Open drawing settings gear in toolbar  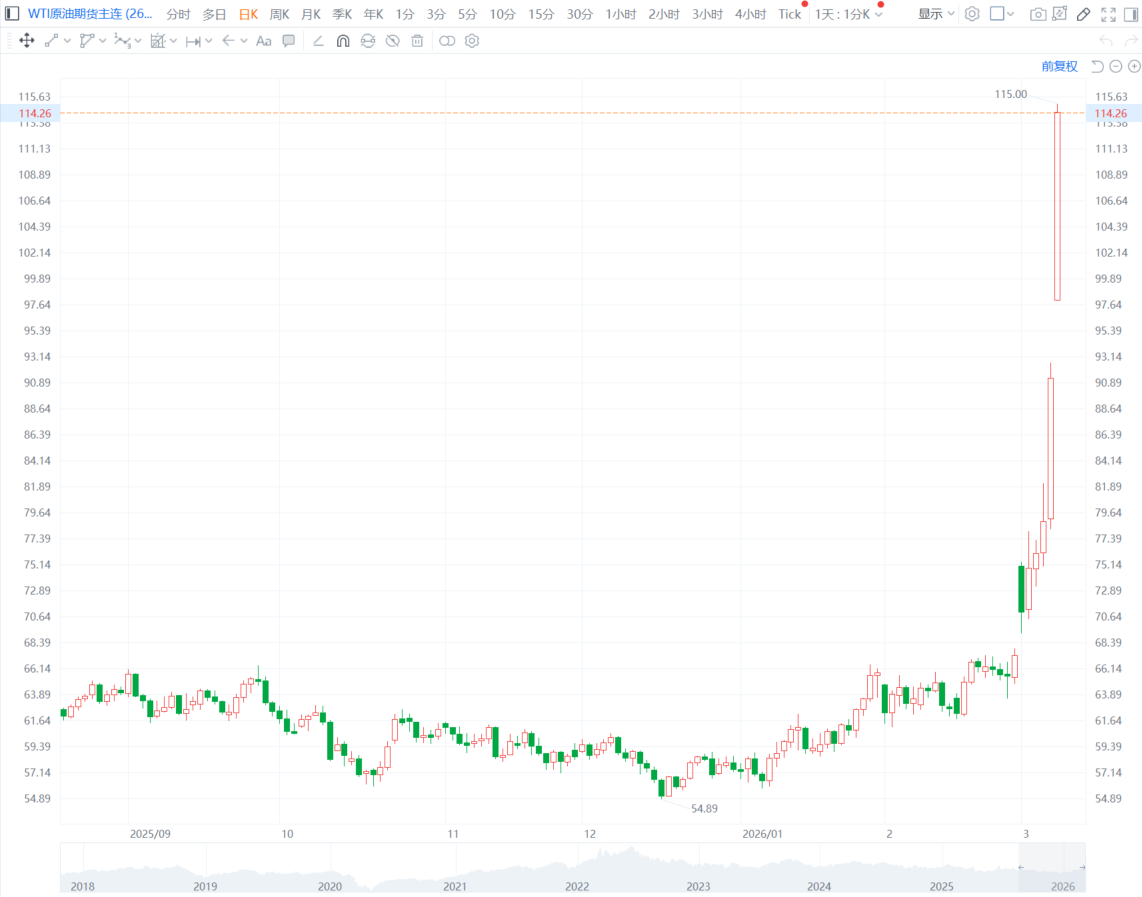tap(472, 41)
